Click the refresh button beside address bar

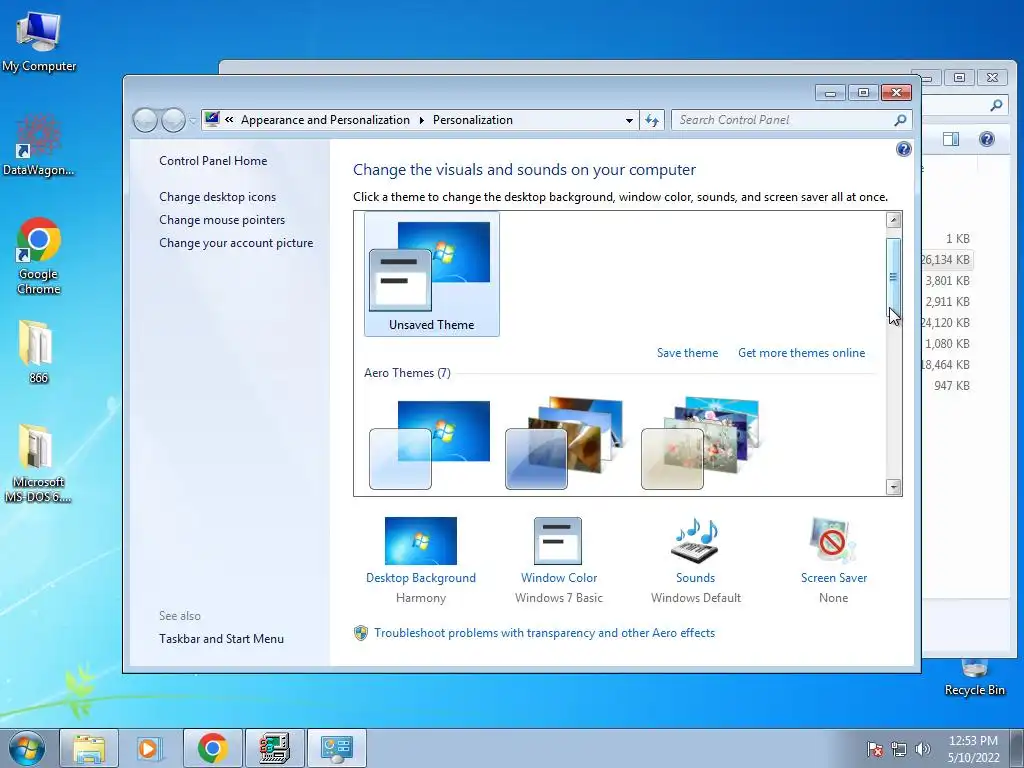click(x=652, y=120)
